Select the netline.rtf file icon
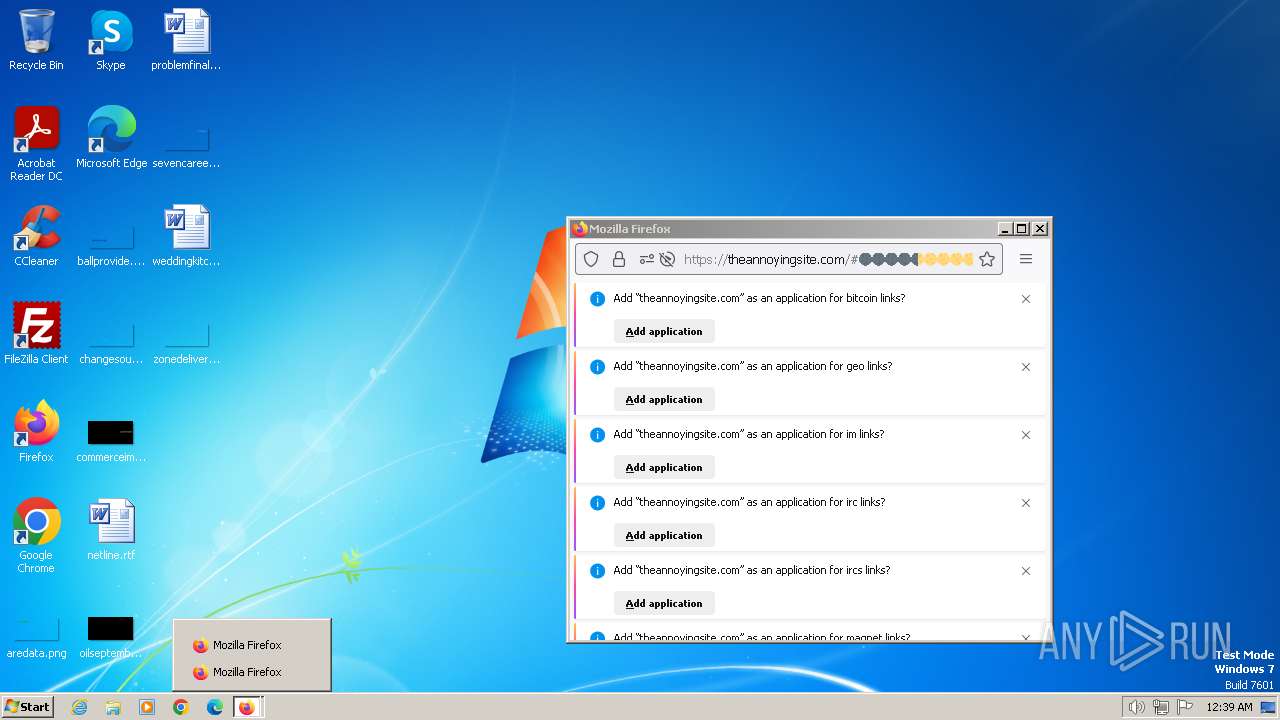1280x720 pixels. point(111,531)
